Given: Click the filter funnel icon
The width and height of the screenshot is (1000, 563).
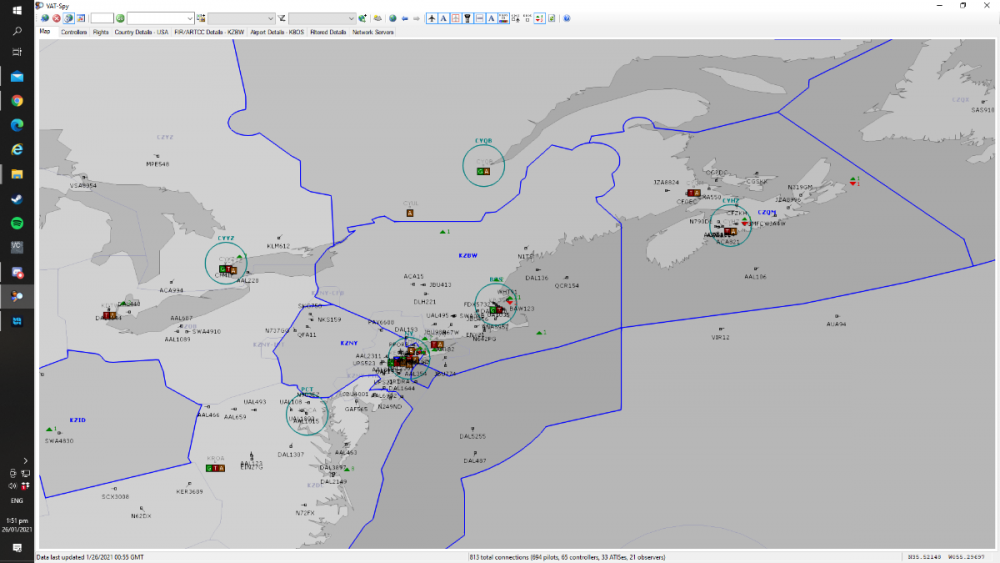Looking at the screenshot, I should 281,18.
